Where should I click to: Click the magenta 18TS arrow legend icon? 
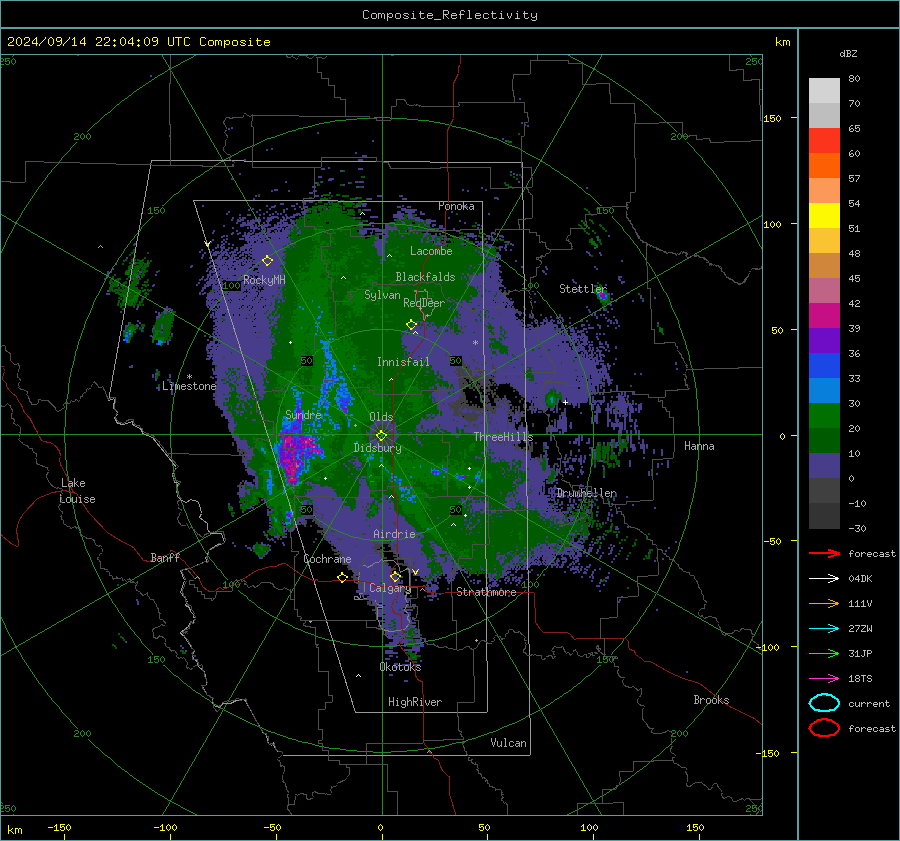coord(824,679)
